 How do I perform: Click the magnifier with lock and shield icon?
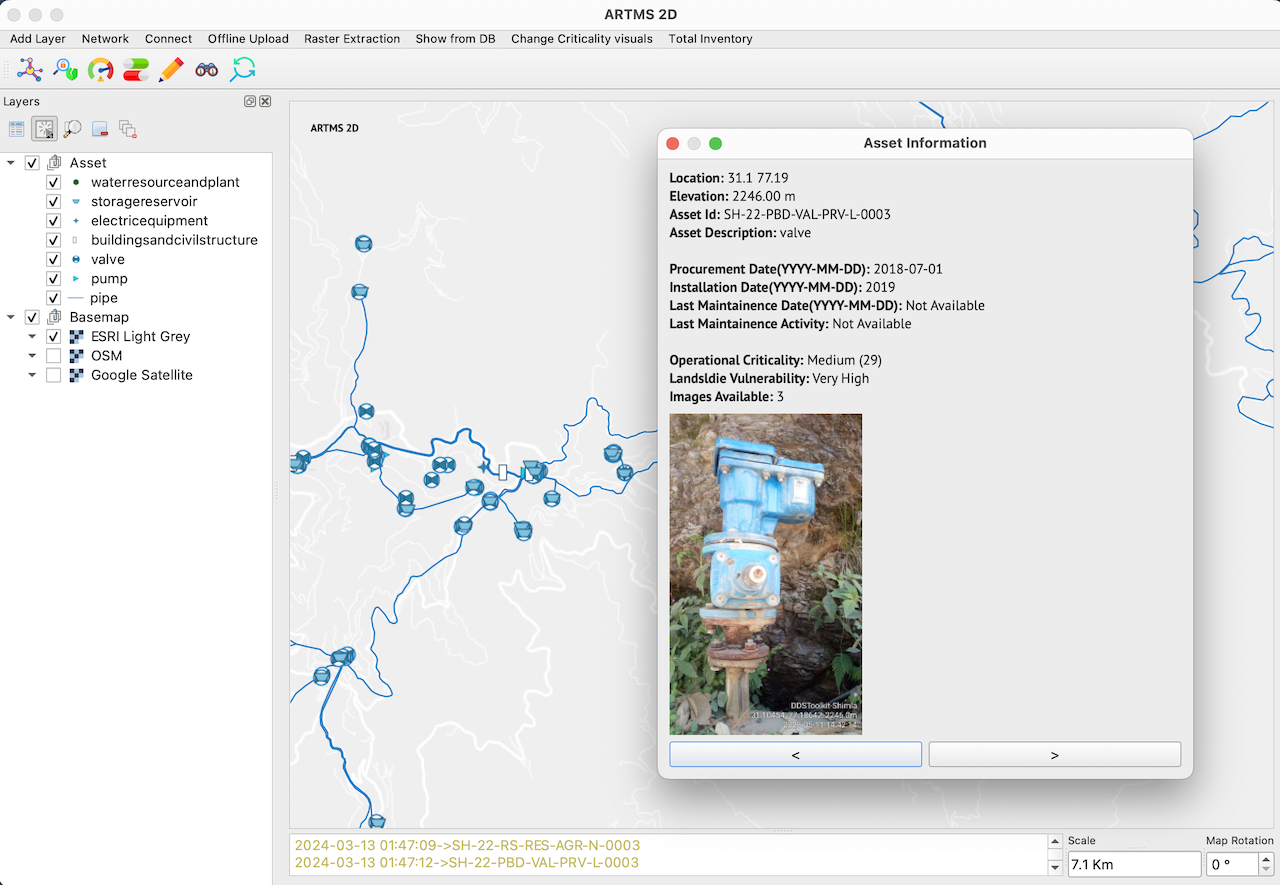point(65,70)
